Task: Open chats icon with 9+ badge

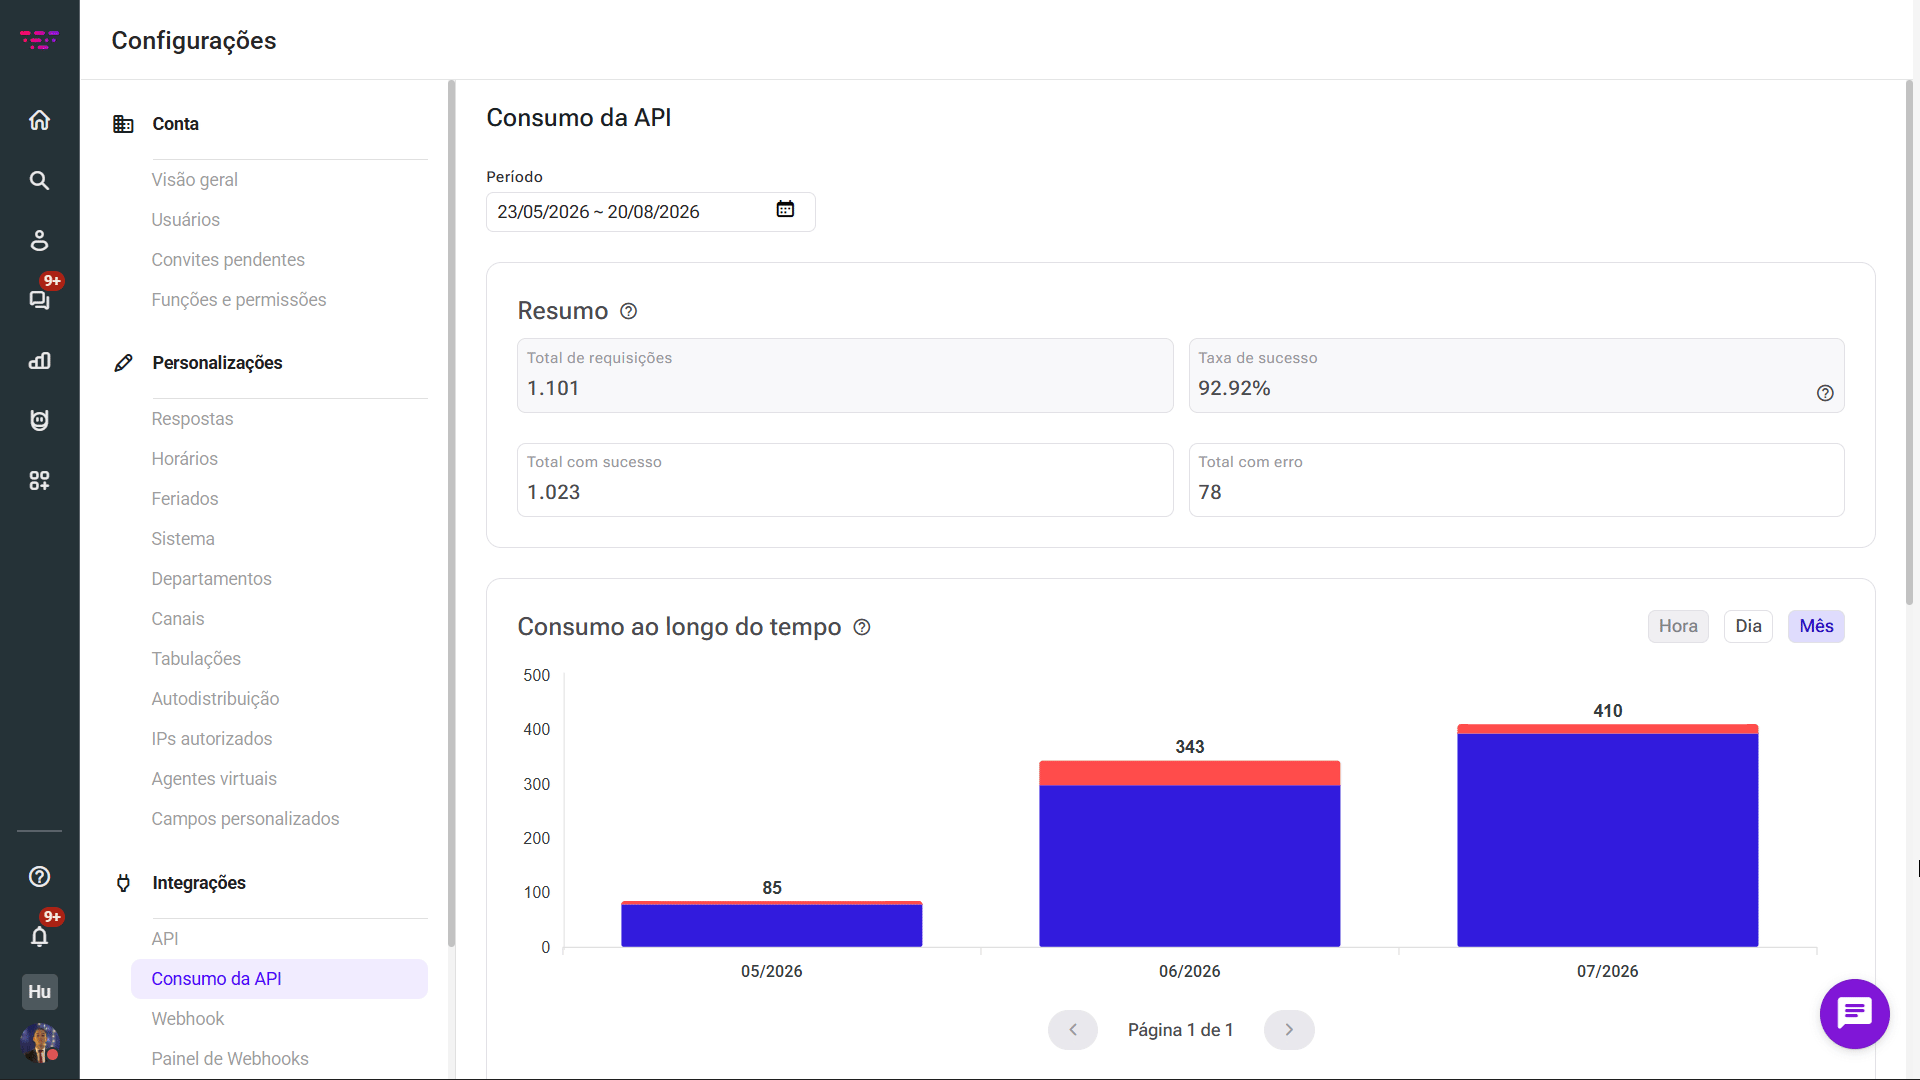Action: [x=39, y=299]
